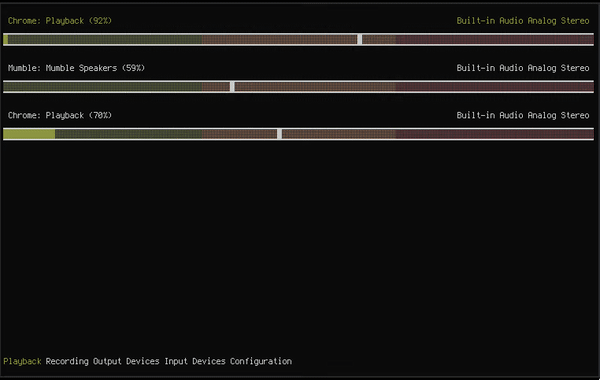The height and width of the screenshot is (380, 600).
Task: Open the Configuration tab
Action: [261, 361]
